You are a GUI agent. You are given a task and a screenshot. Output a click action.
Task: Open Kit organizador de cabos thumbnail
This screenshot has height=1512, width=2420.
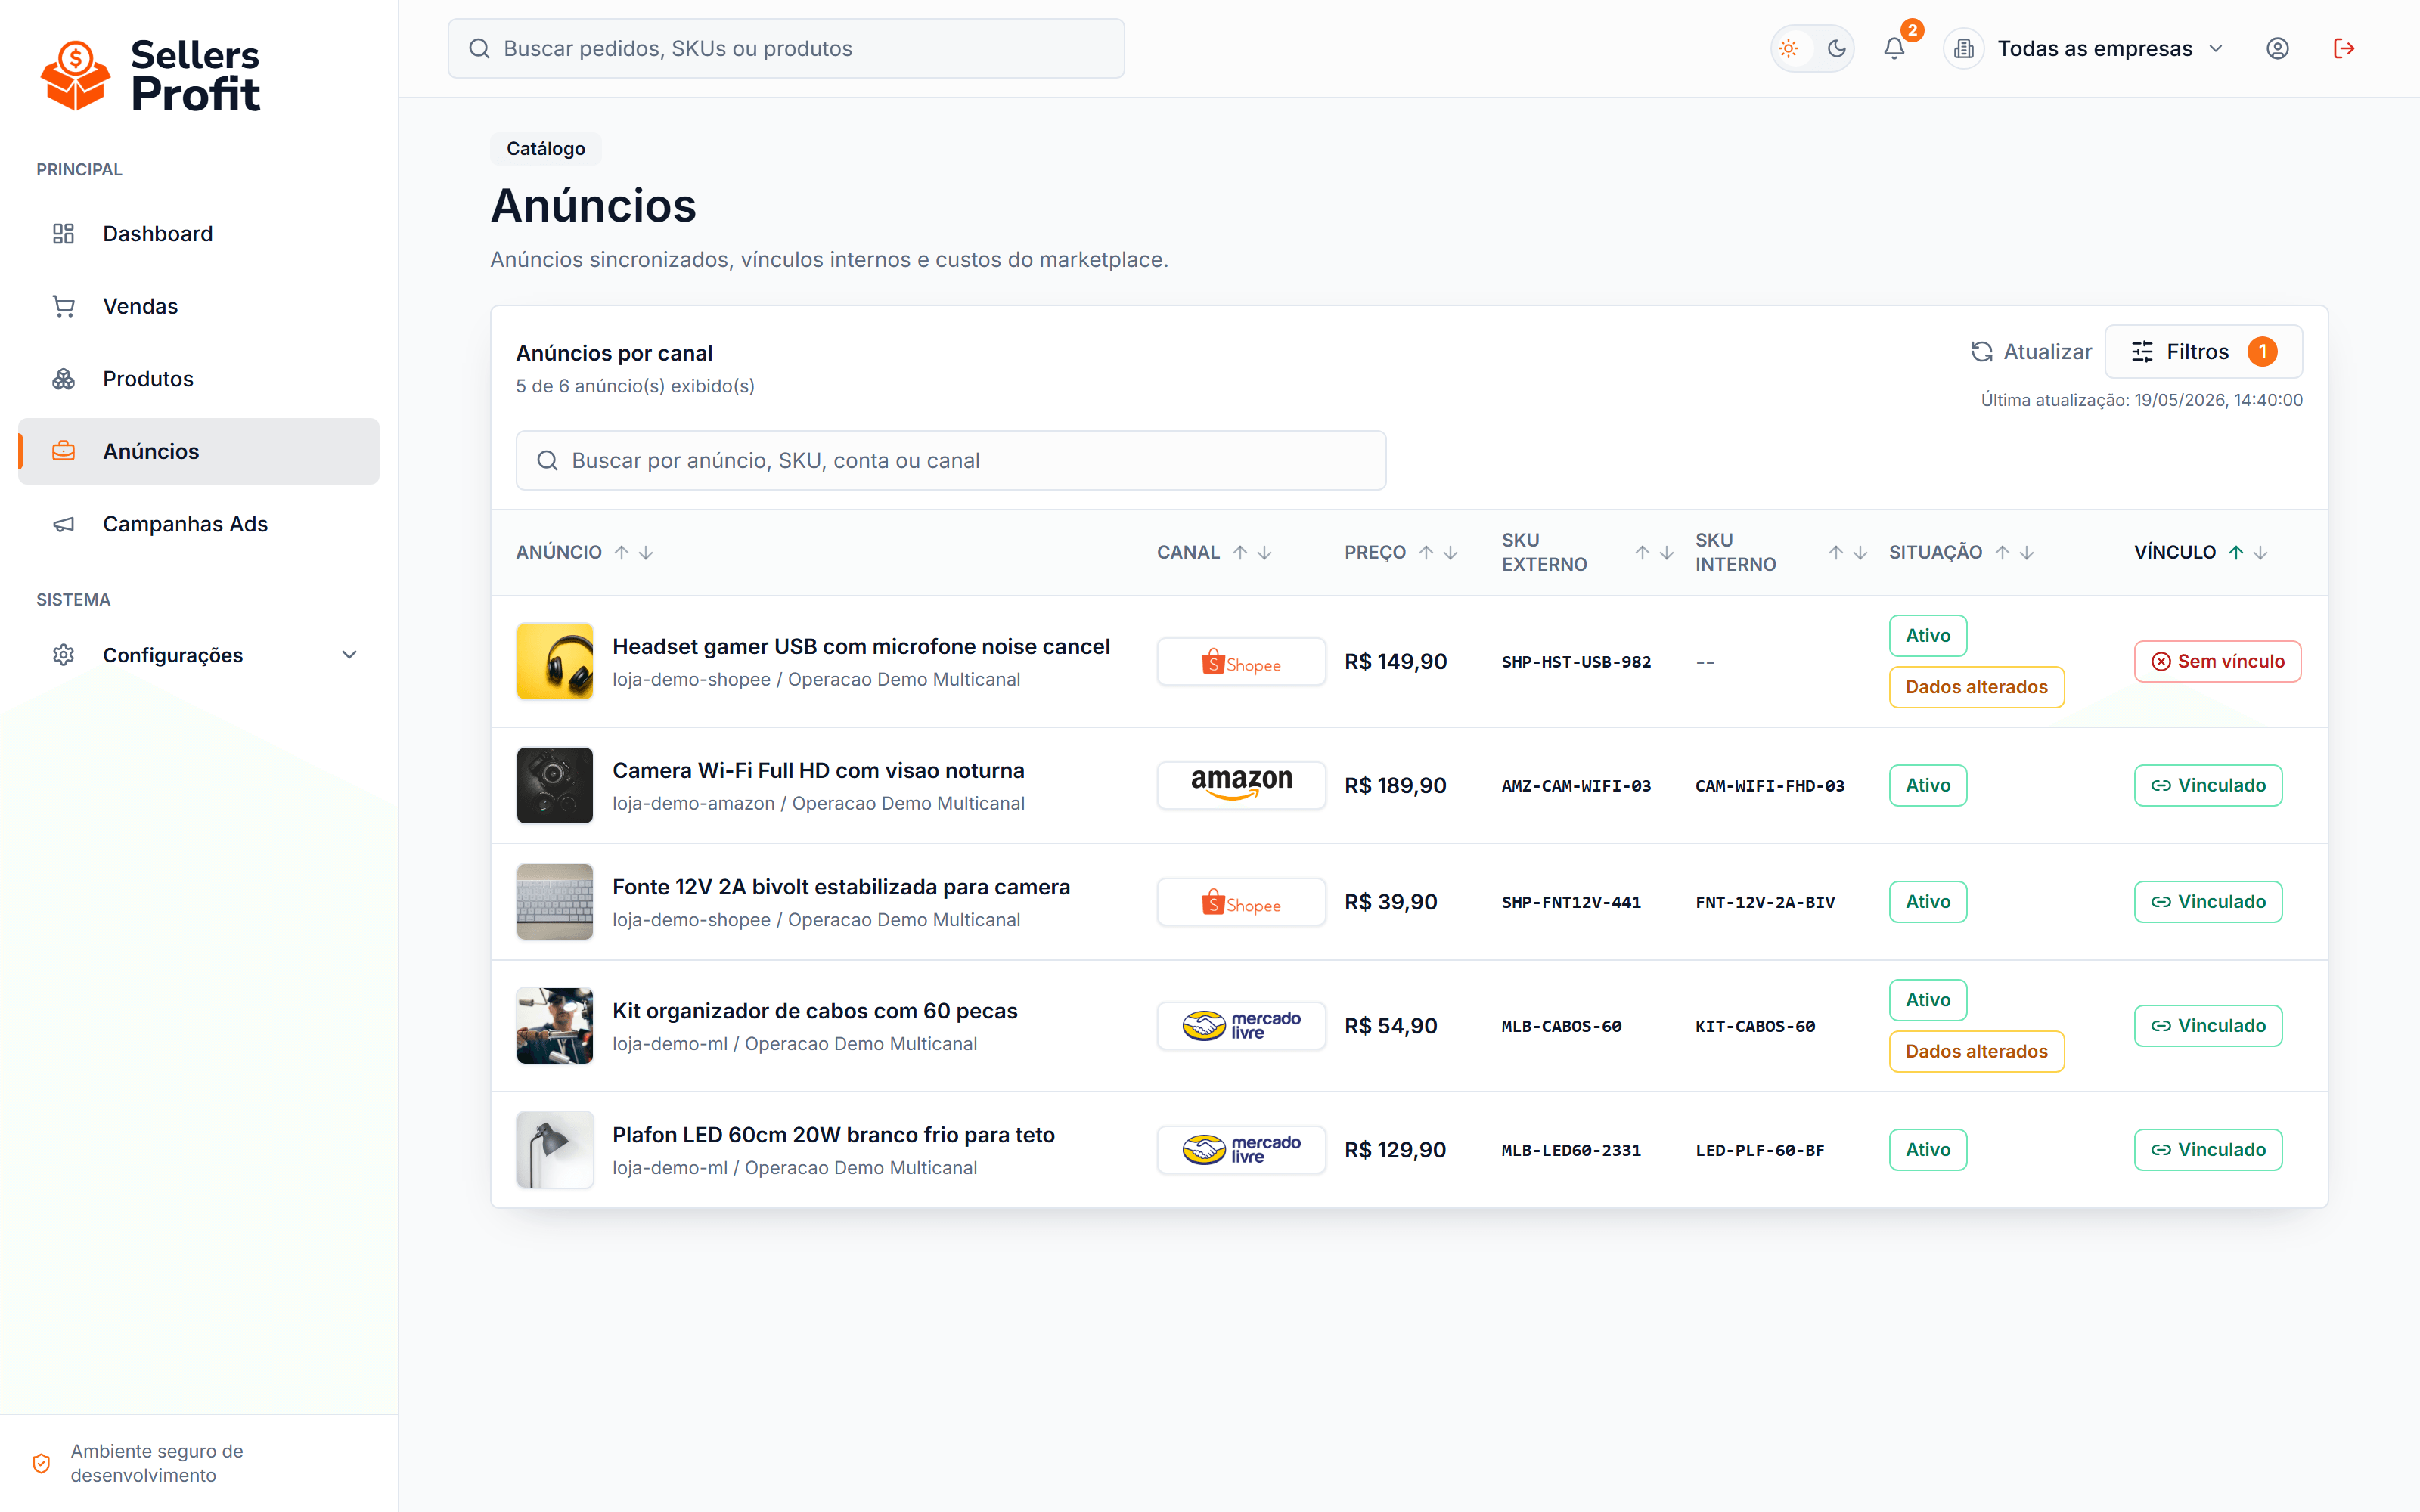[x=555, y=1025]
